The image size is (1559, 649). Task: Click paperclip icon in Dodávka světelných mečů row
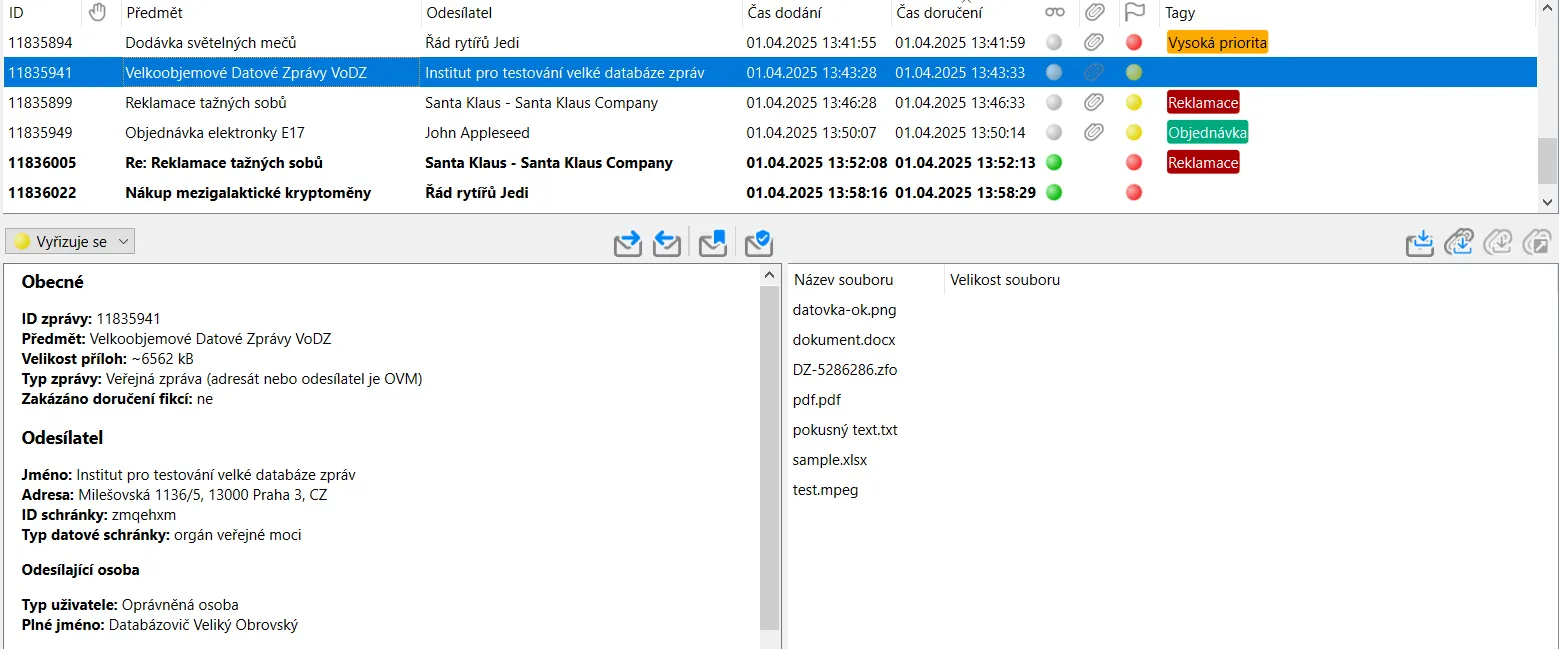pos(1095,43)
